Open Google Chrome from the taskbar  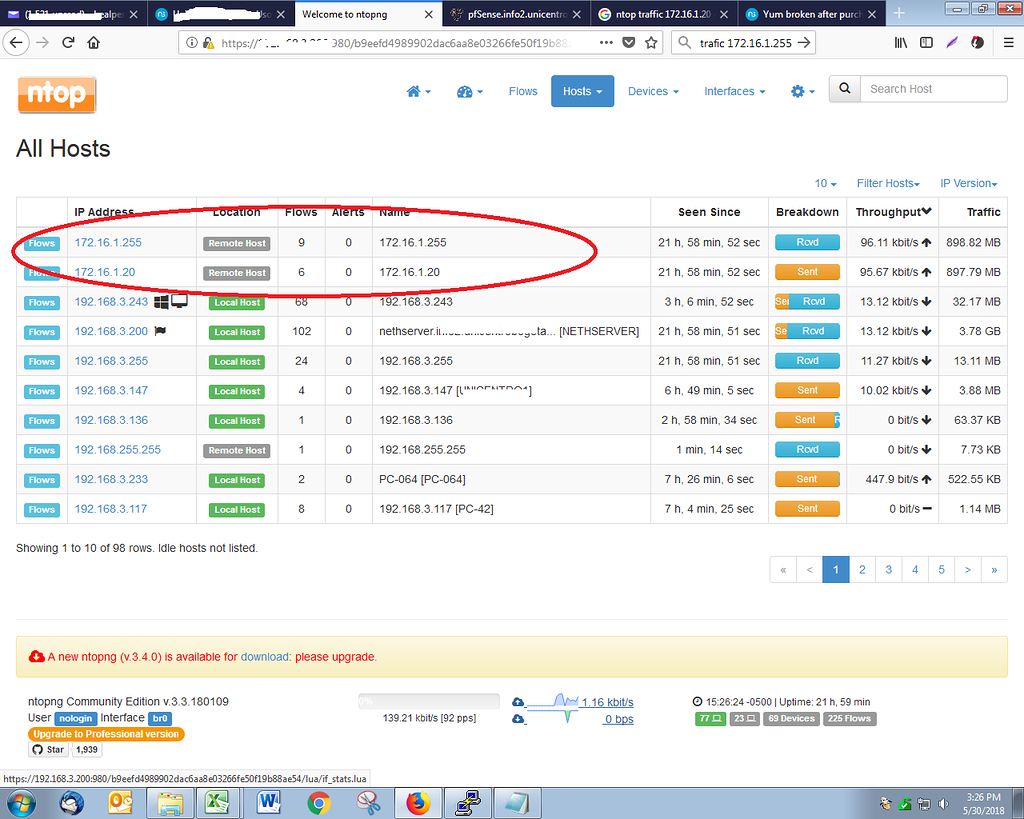319,802
